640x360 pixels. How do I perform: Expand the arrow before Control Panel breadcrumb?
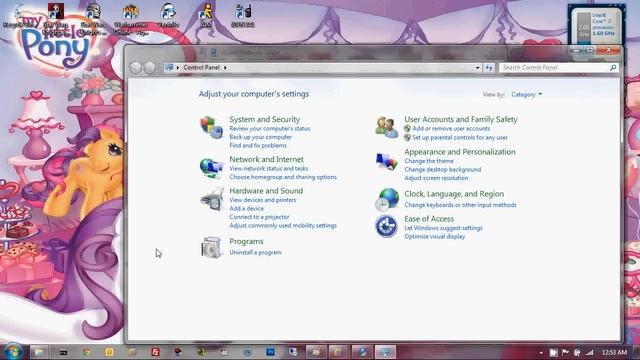click(x=178, y=67)
